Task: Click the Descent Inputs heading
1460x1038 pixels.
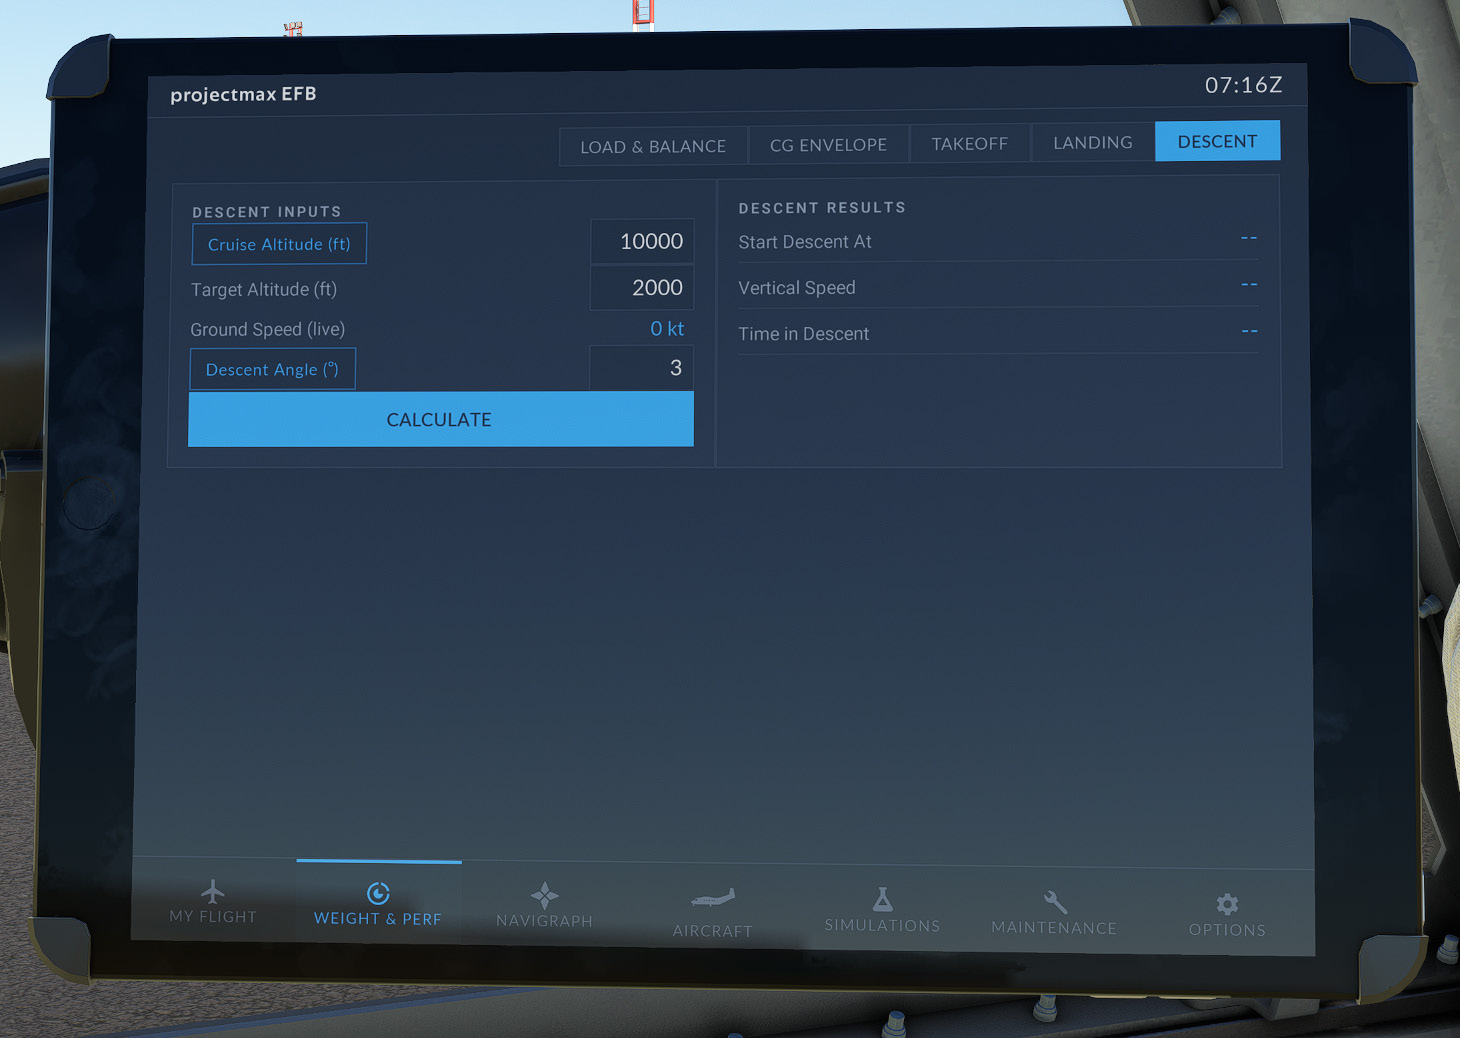Action: pos(267,212)
